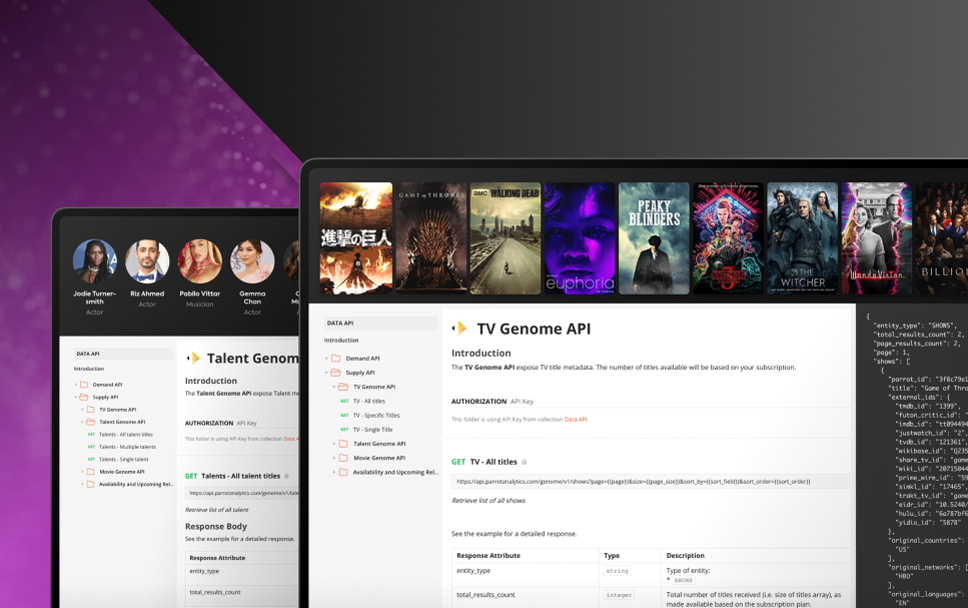
Task: Click the talent endpoint URL field
Action: click(x=241, y=493)
